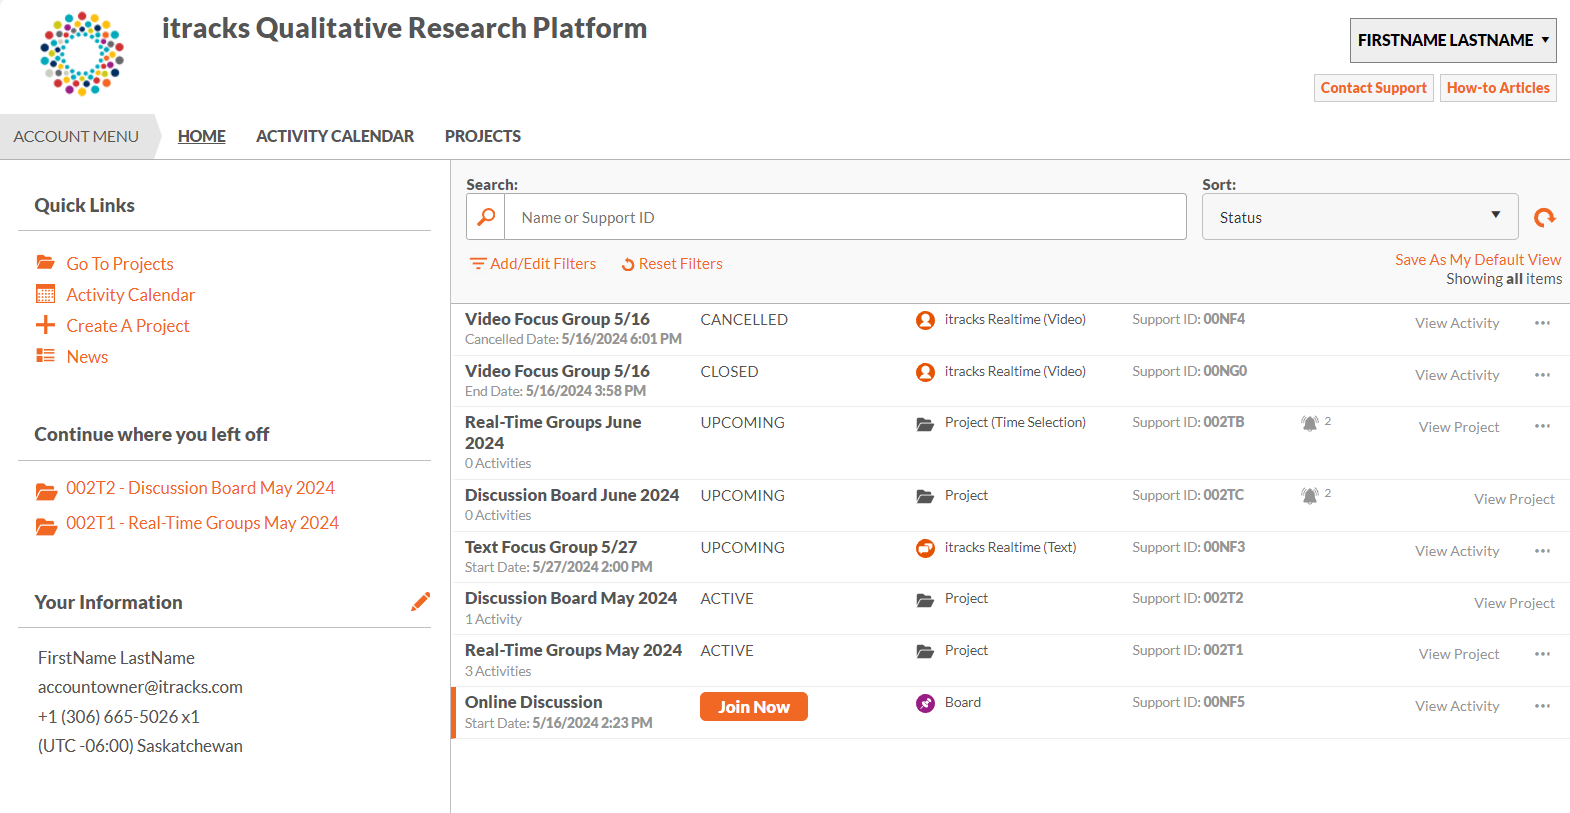
Task: Click Join Now for Online Discussion
Action: (x=754, y=707)
